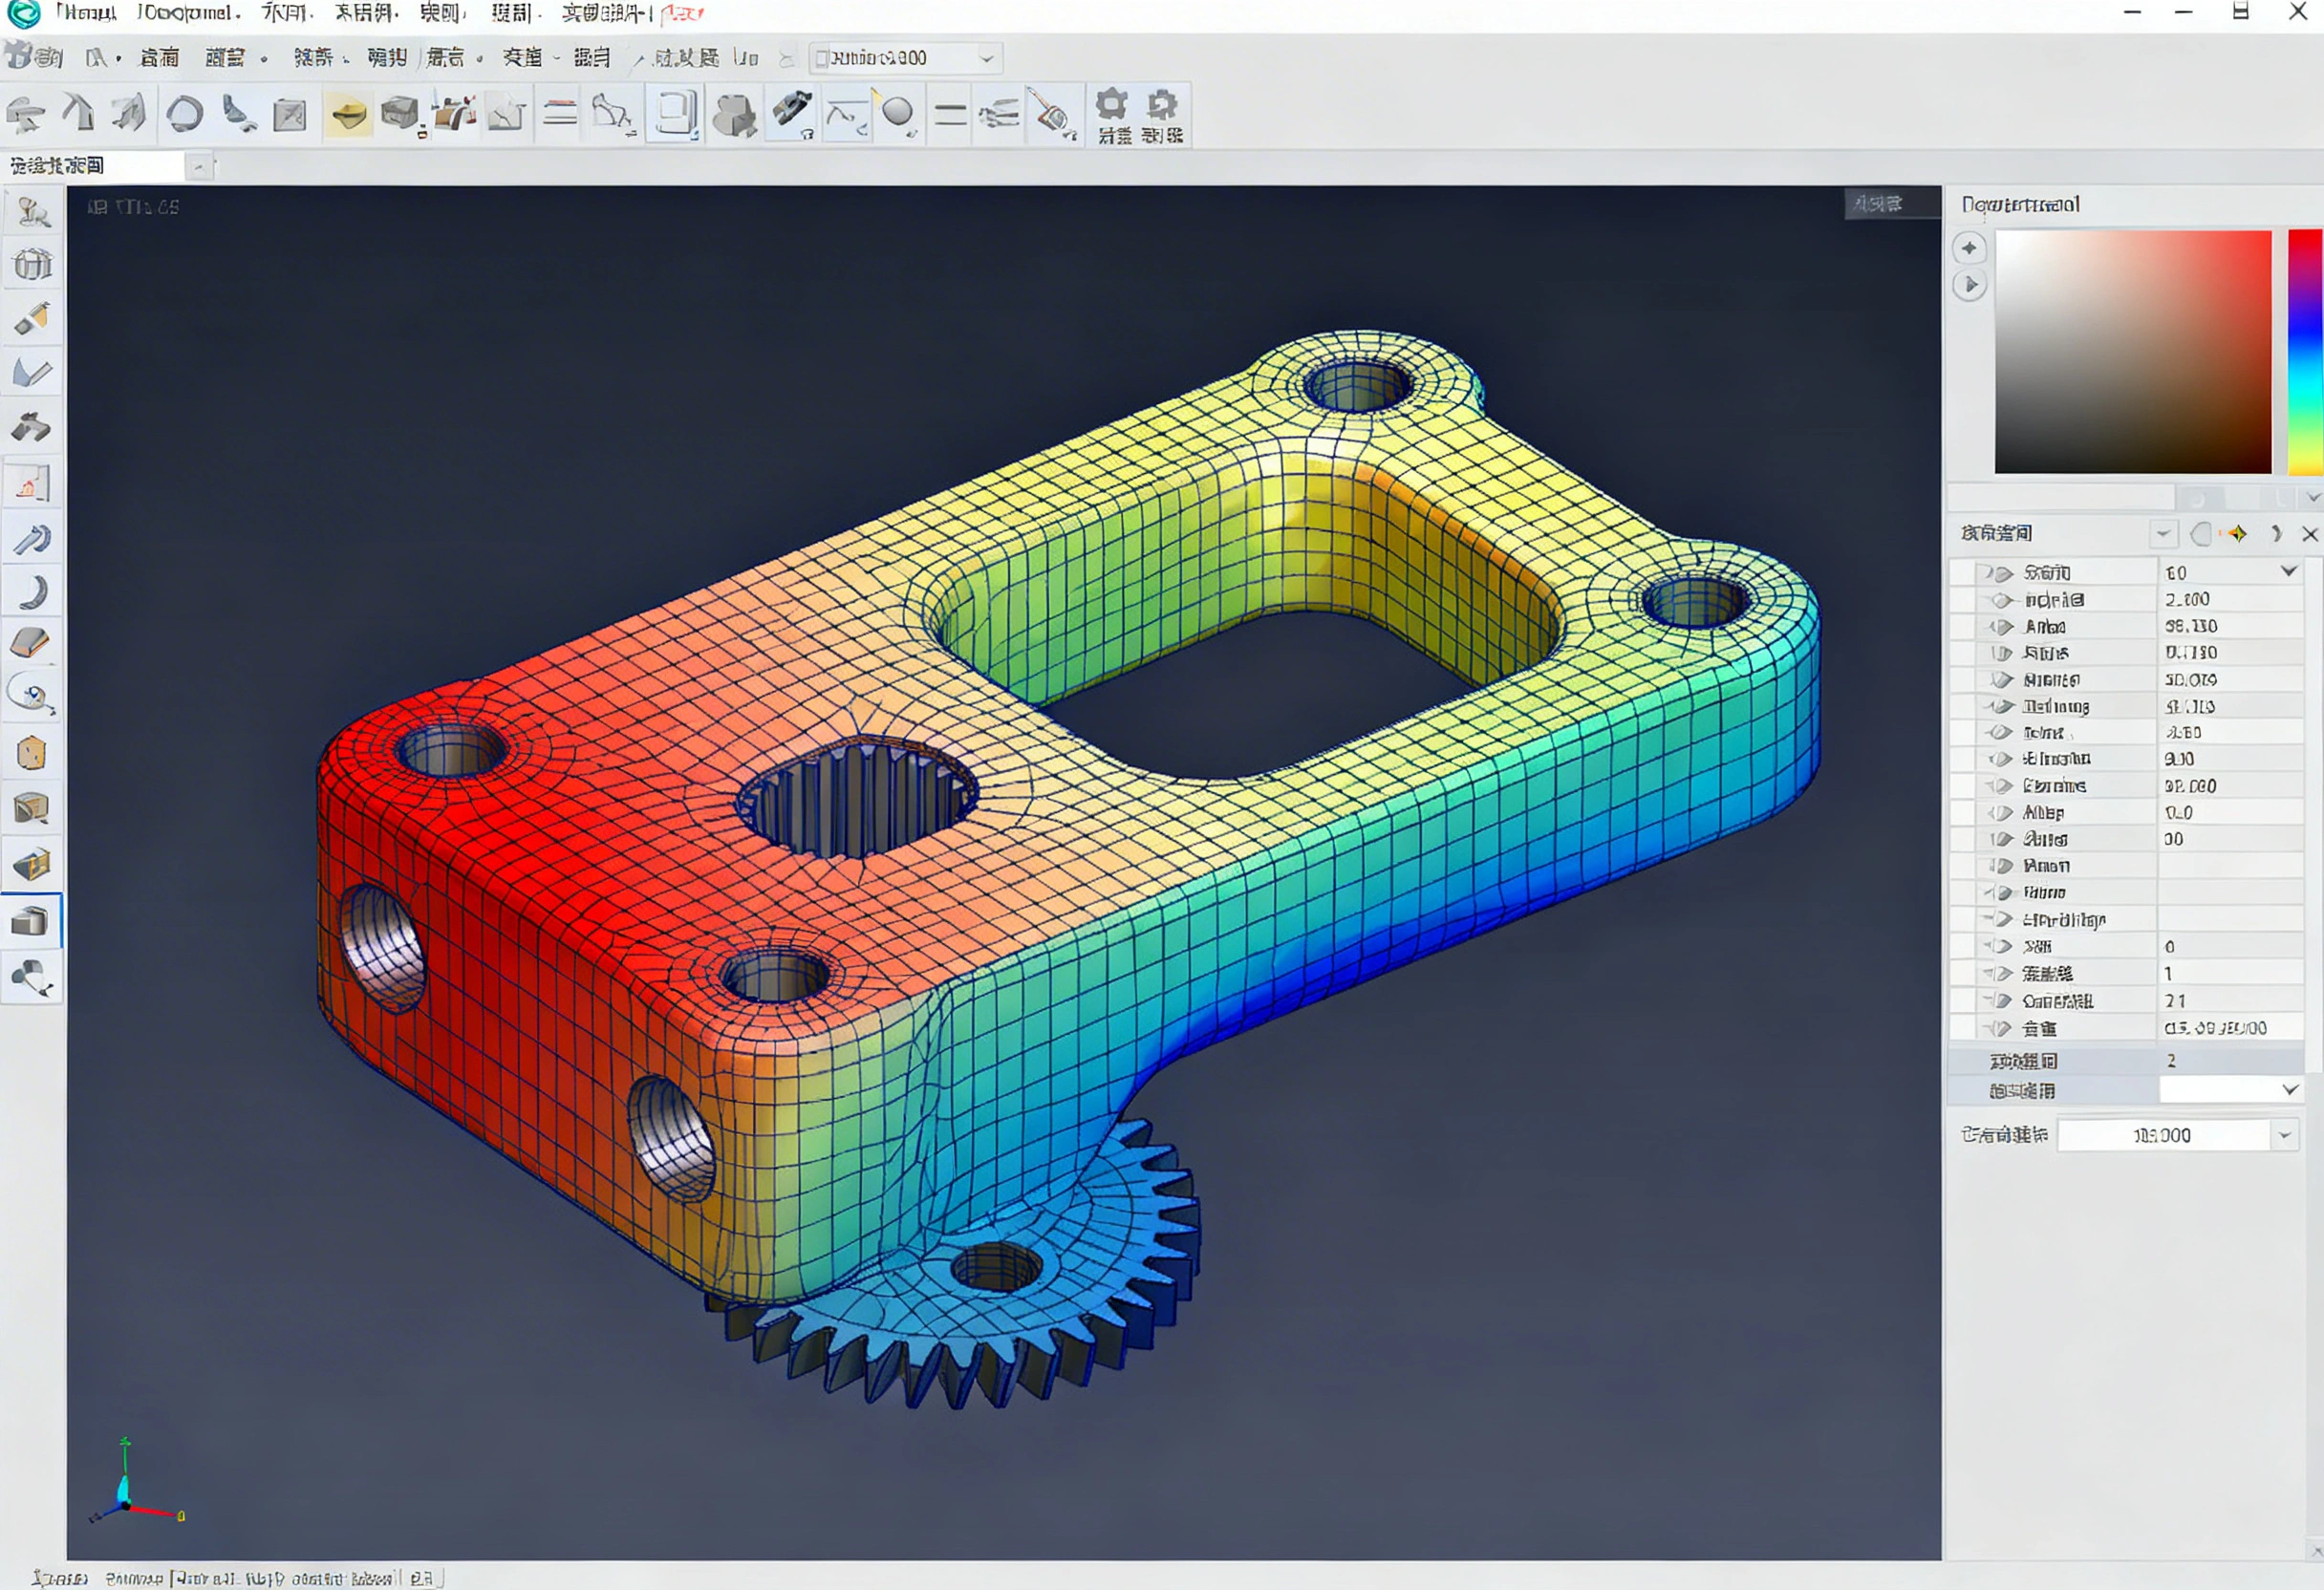Click the crescent moon icon in left sidebar

[33, 592]
